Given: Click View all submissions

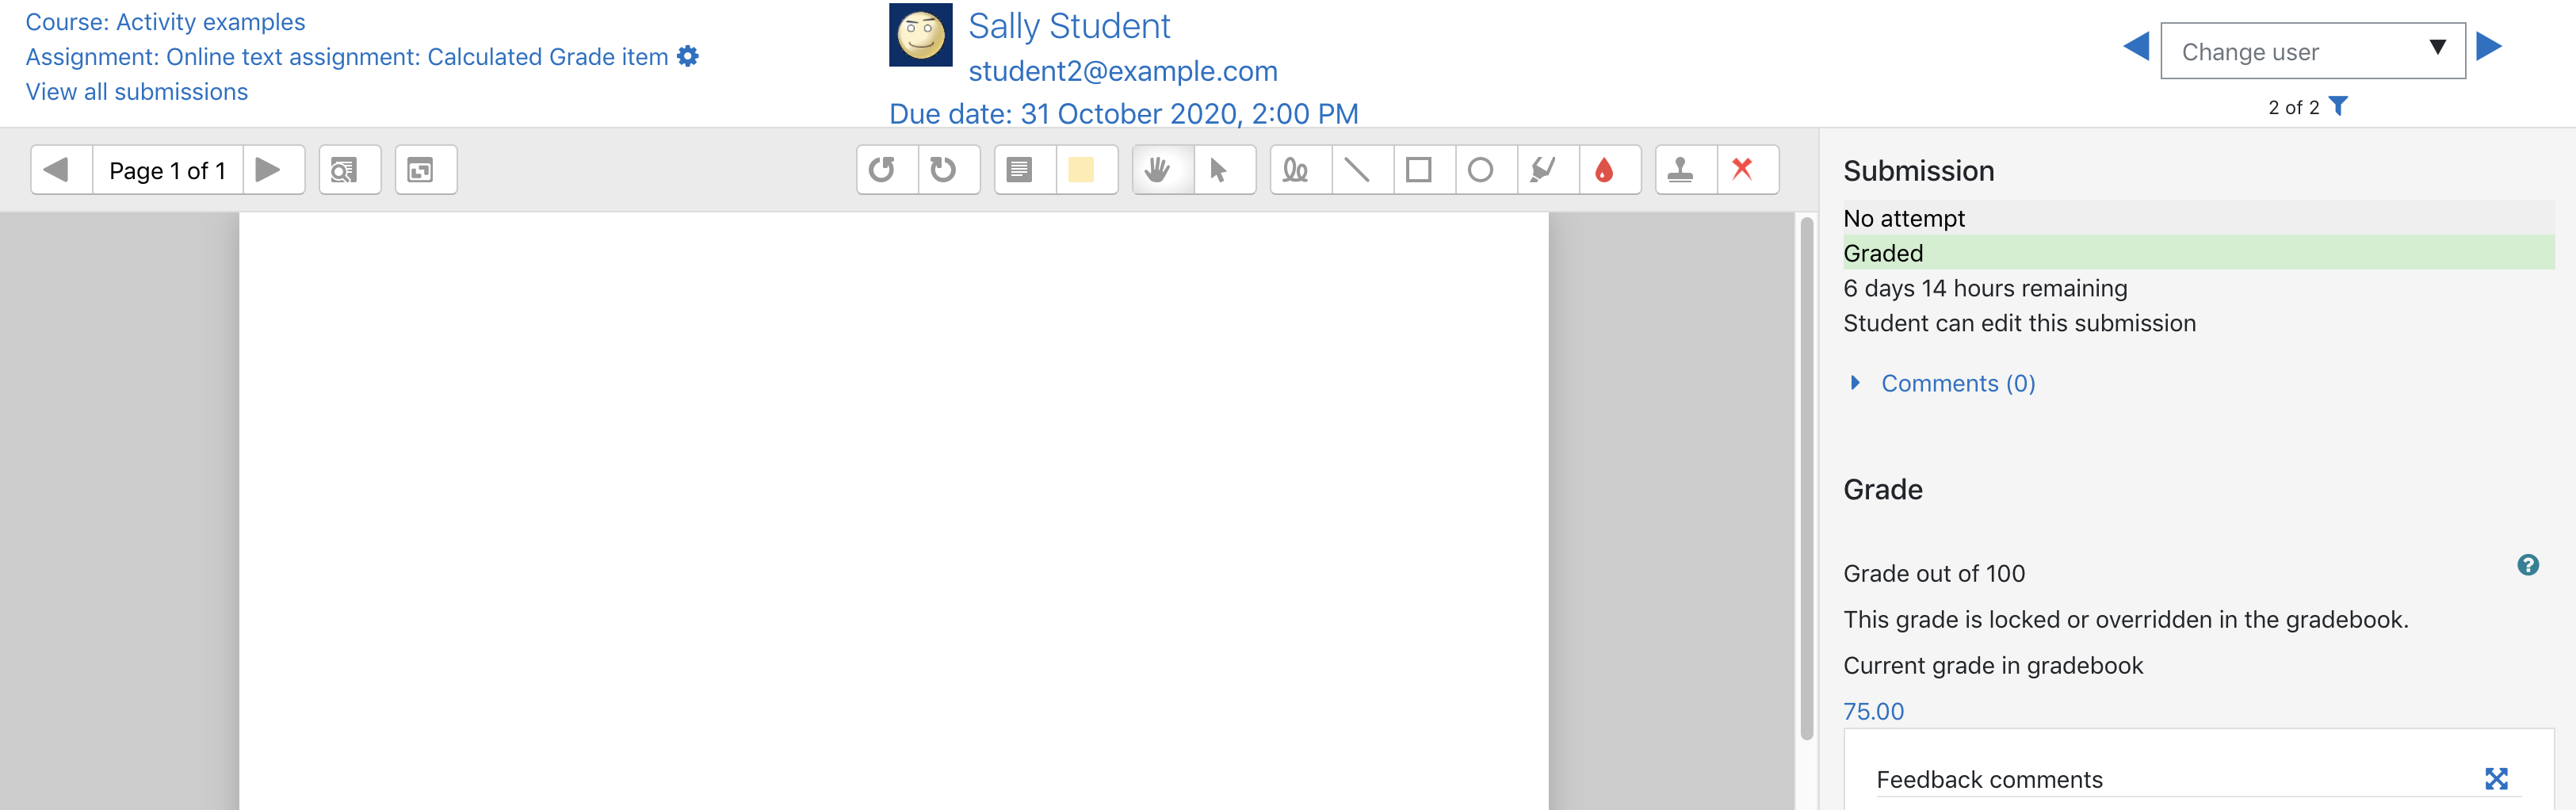Looking at the screenshot, I should [x=137, y=92].
